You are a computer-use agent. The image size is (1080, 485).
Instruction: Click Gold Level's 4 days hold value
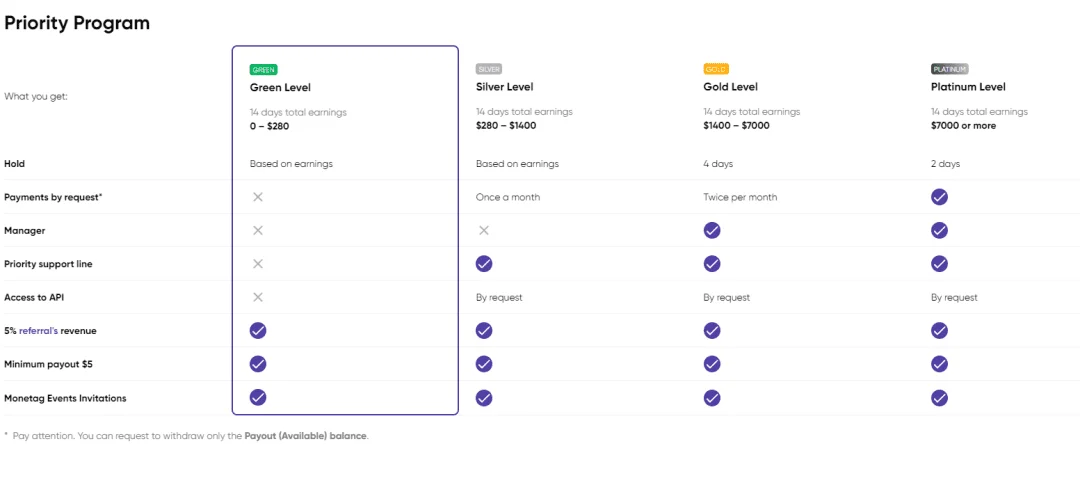pyautogui.click(x=718, y=164)
